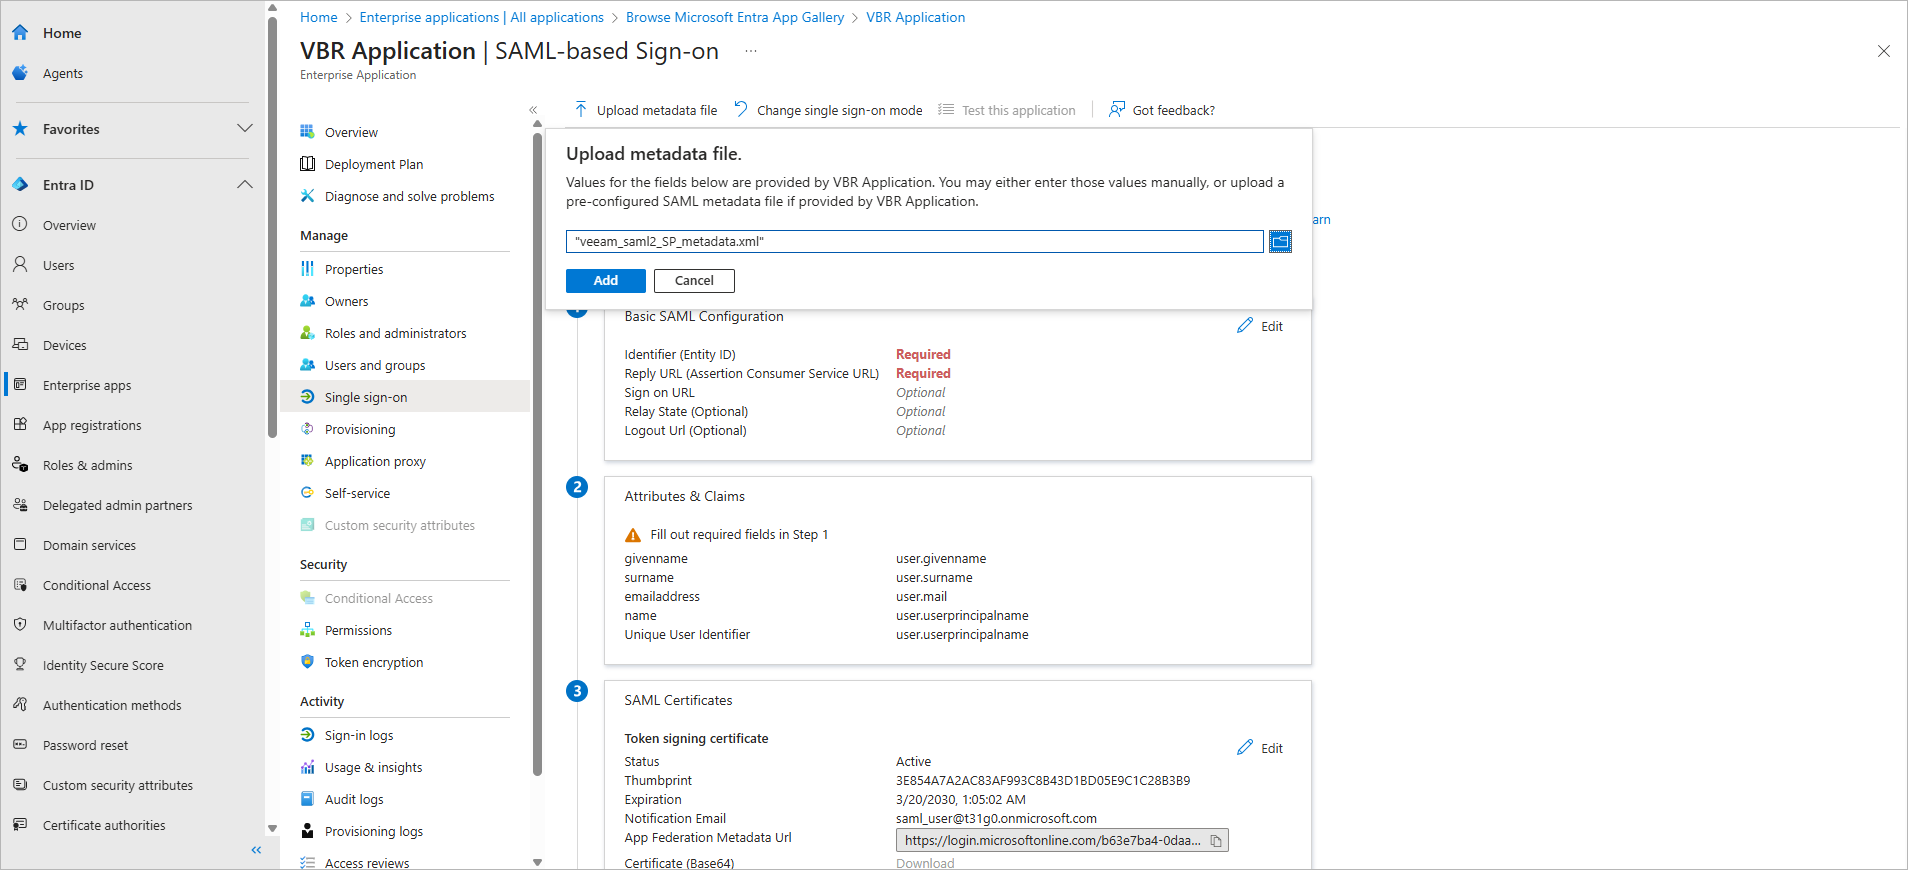Image resolution: width=1908 pixels, height=870 pixels.
Task: Open the Agents icon in sidebar
Action: 20,73
